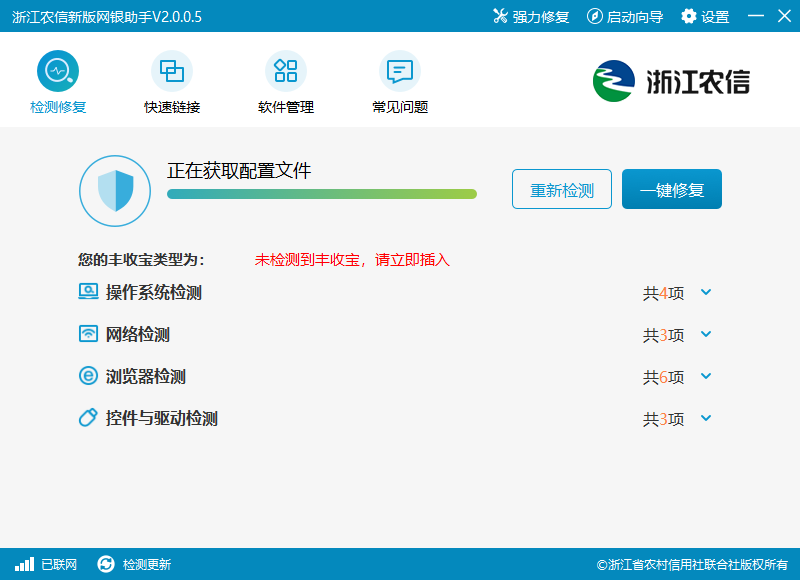Click the detection progress bar
Viewport: 800px width, 580px height.
point(322,194)
